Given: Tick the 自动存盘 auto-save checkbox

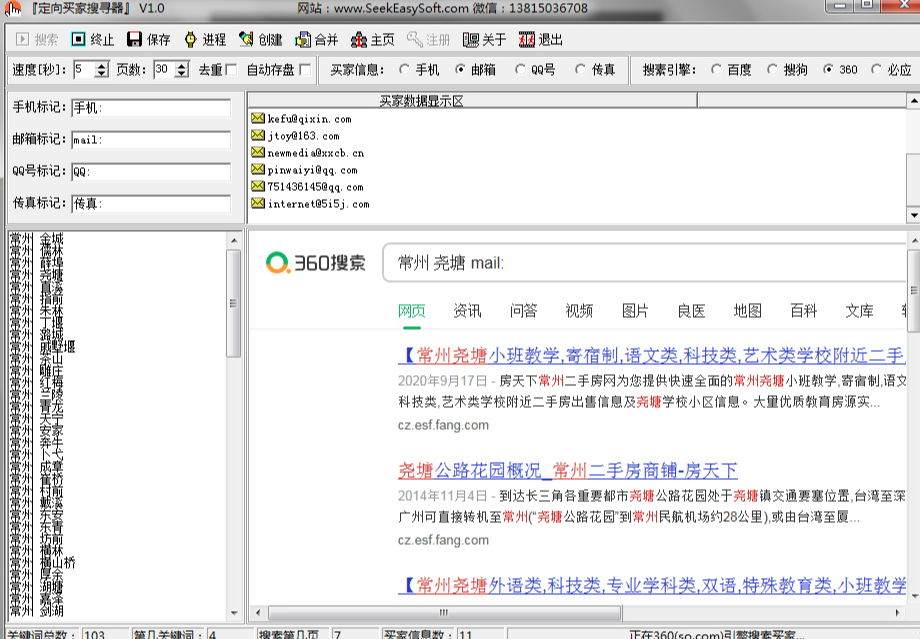Looking at the screenshot, I should pyautogui.click(x=305, y=70).
